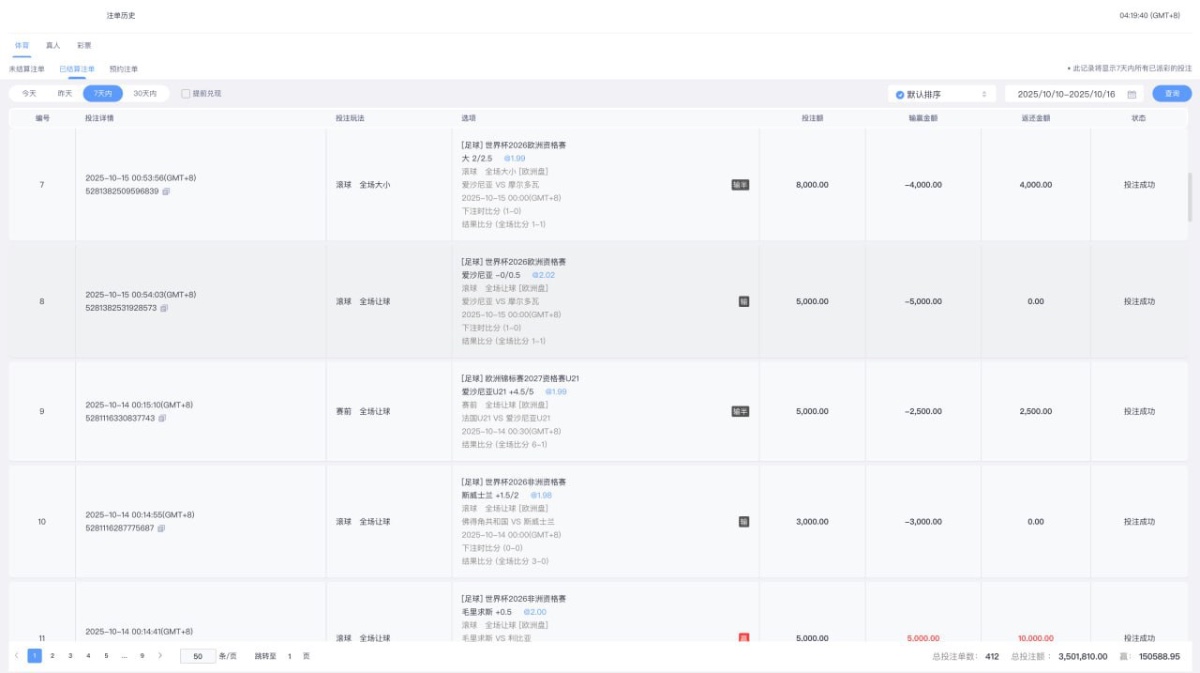Viewport: 1200px width, 673px height.
Task: Click the jump-to-page input field
Action: 289,656
